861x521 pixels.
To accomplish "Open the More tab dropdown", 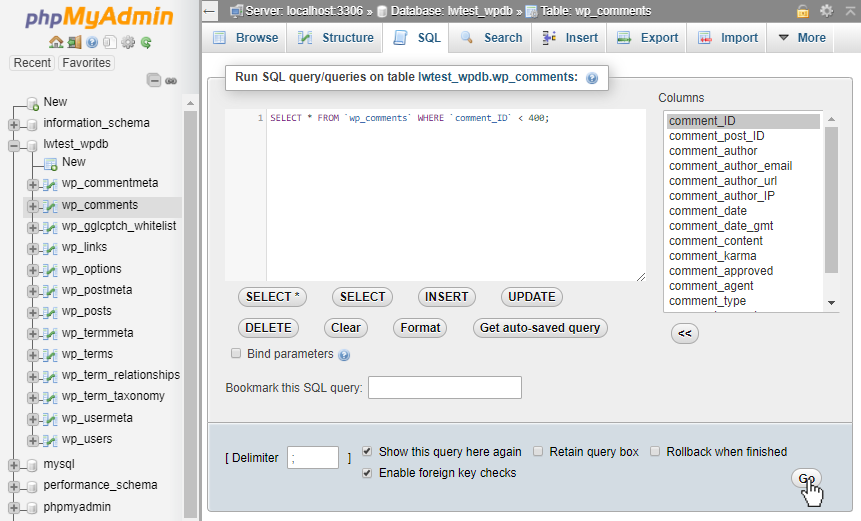I will (x=801, y=38).
